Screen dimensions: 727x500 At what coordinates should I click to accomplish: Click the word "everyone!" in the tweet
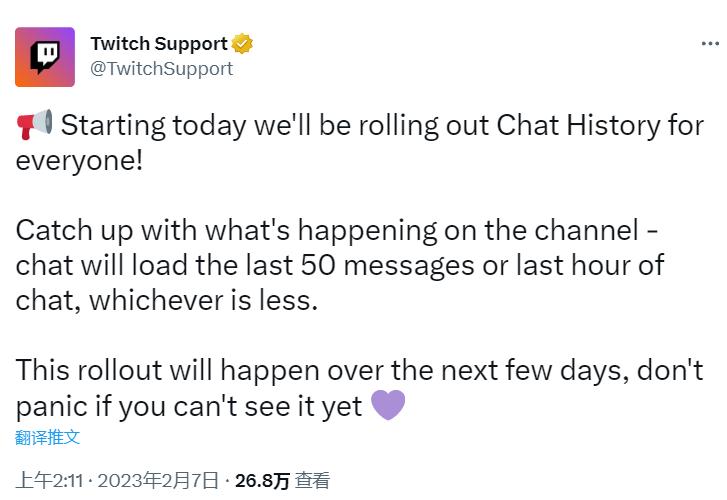(x=79, y=161)
